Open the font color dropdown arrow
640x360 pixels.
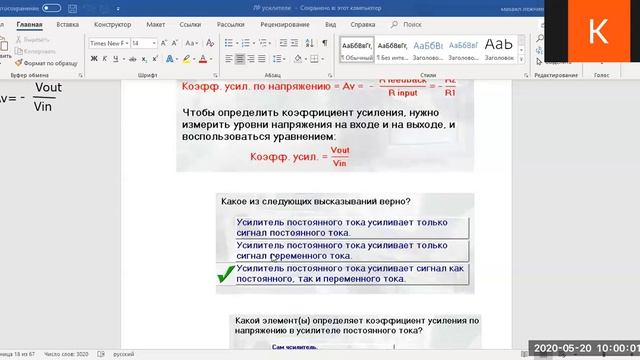[211, 60]
